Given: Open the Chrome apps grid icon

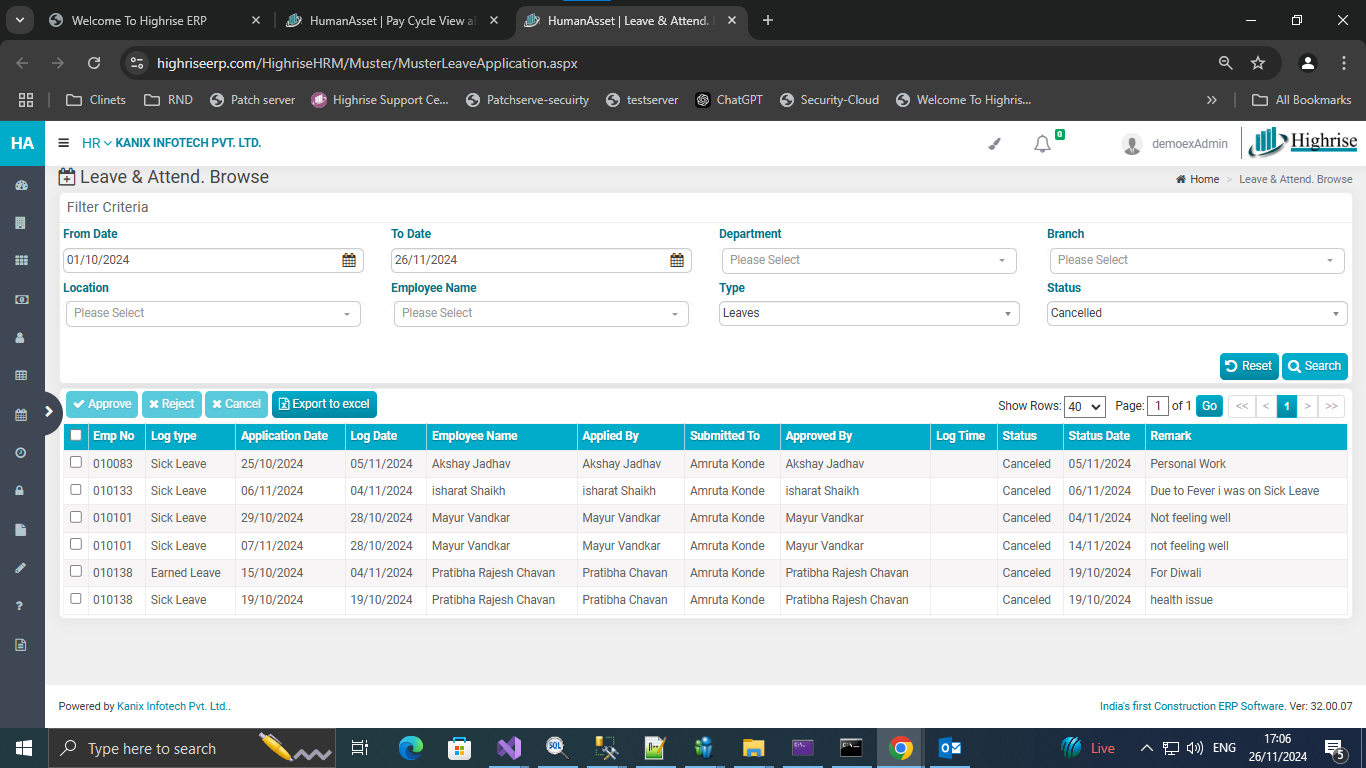Looking at the screenshot, I should pos(26,100).
